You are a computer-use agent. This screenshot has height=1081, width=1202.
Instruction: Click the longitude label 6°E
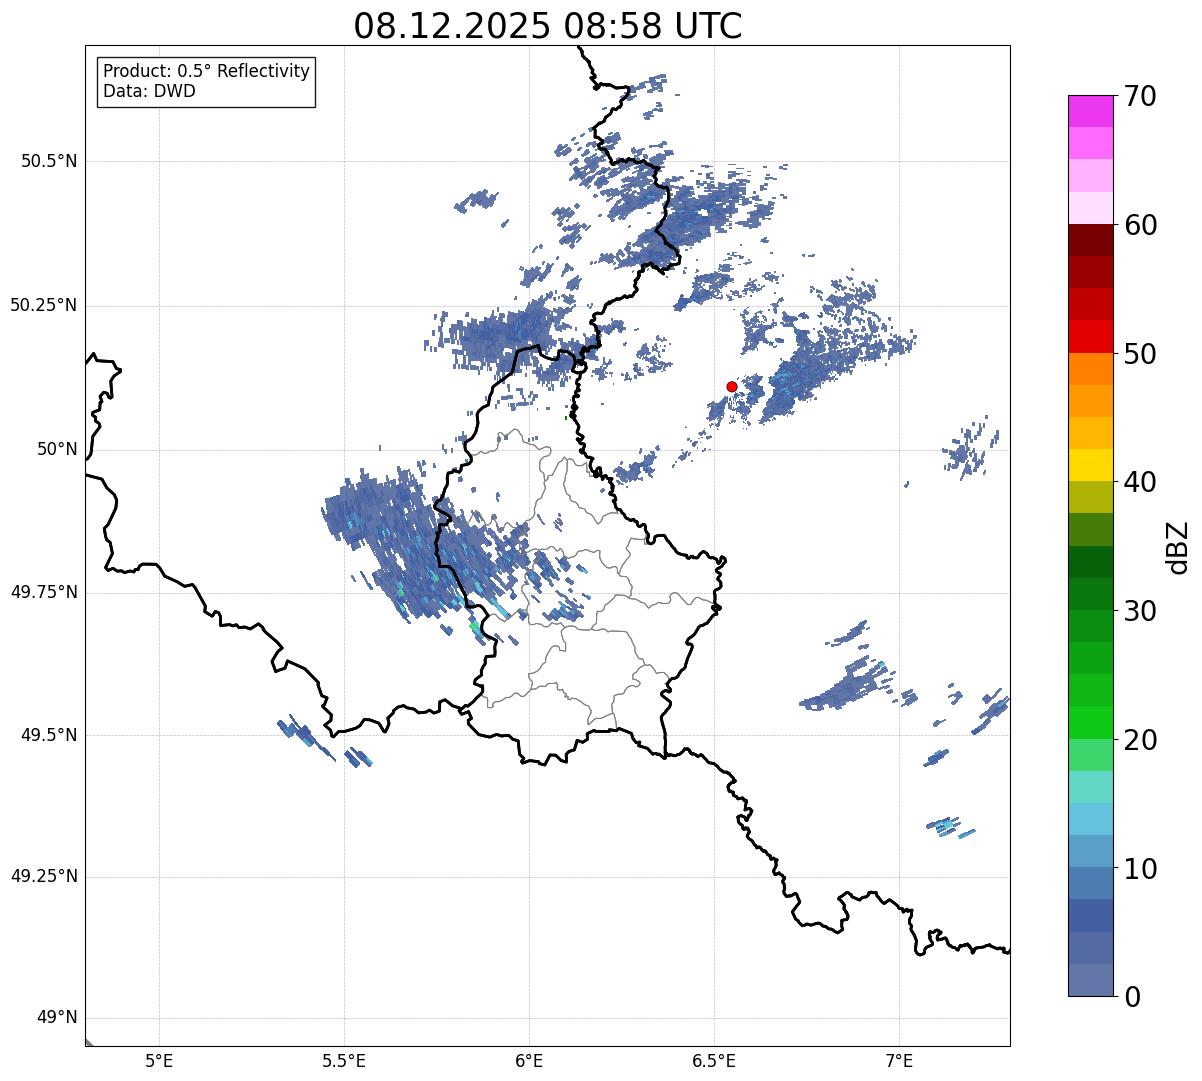point(529,1061)
